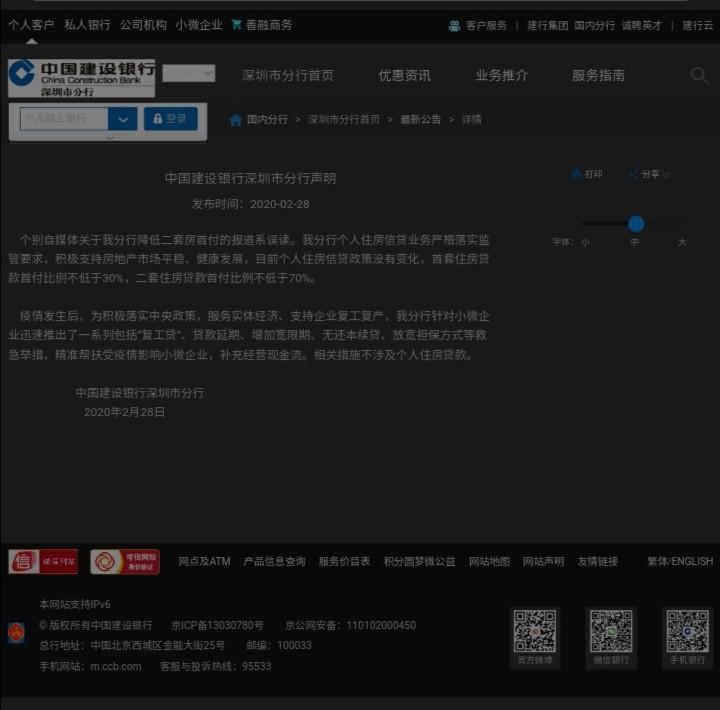Click the China Construction Bank logo
The image size is (720, 710).
[81, 78]
